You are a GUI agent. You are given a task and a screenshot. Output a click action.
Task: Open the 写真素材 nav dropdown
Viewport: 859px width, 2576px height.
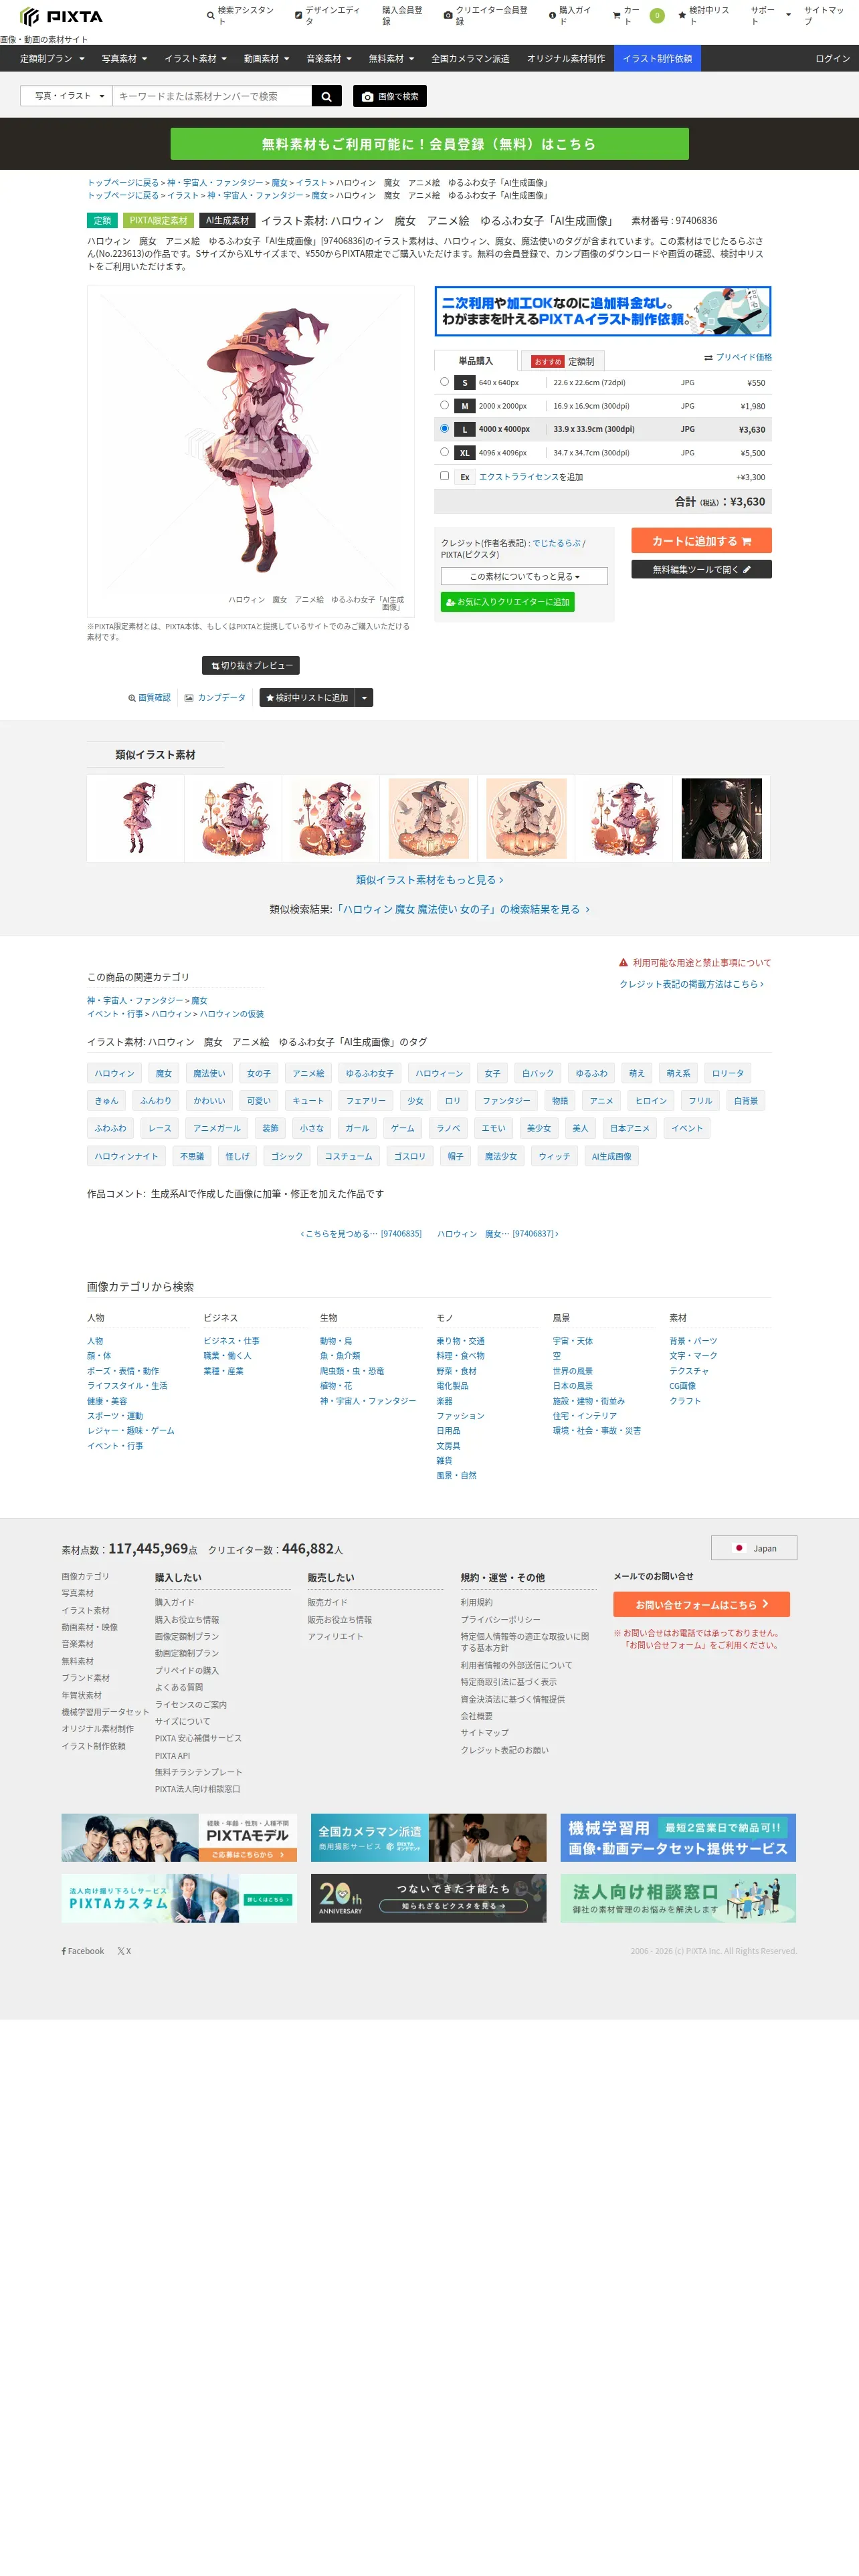pyautogui.click(x=124, y=59)
